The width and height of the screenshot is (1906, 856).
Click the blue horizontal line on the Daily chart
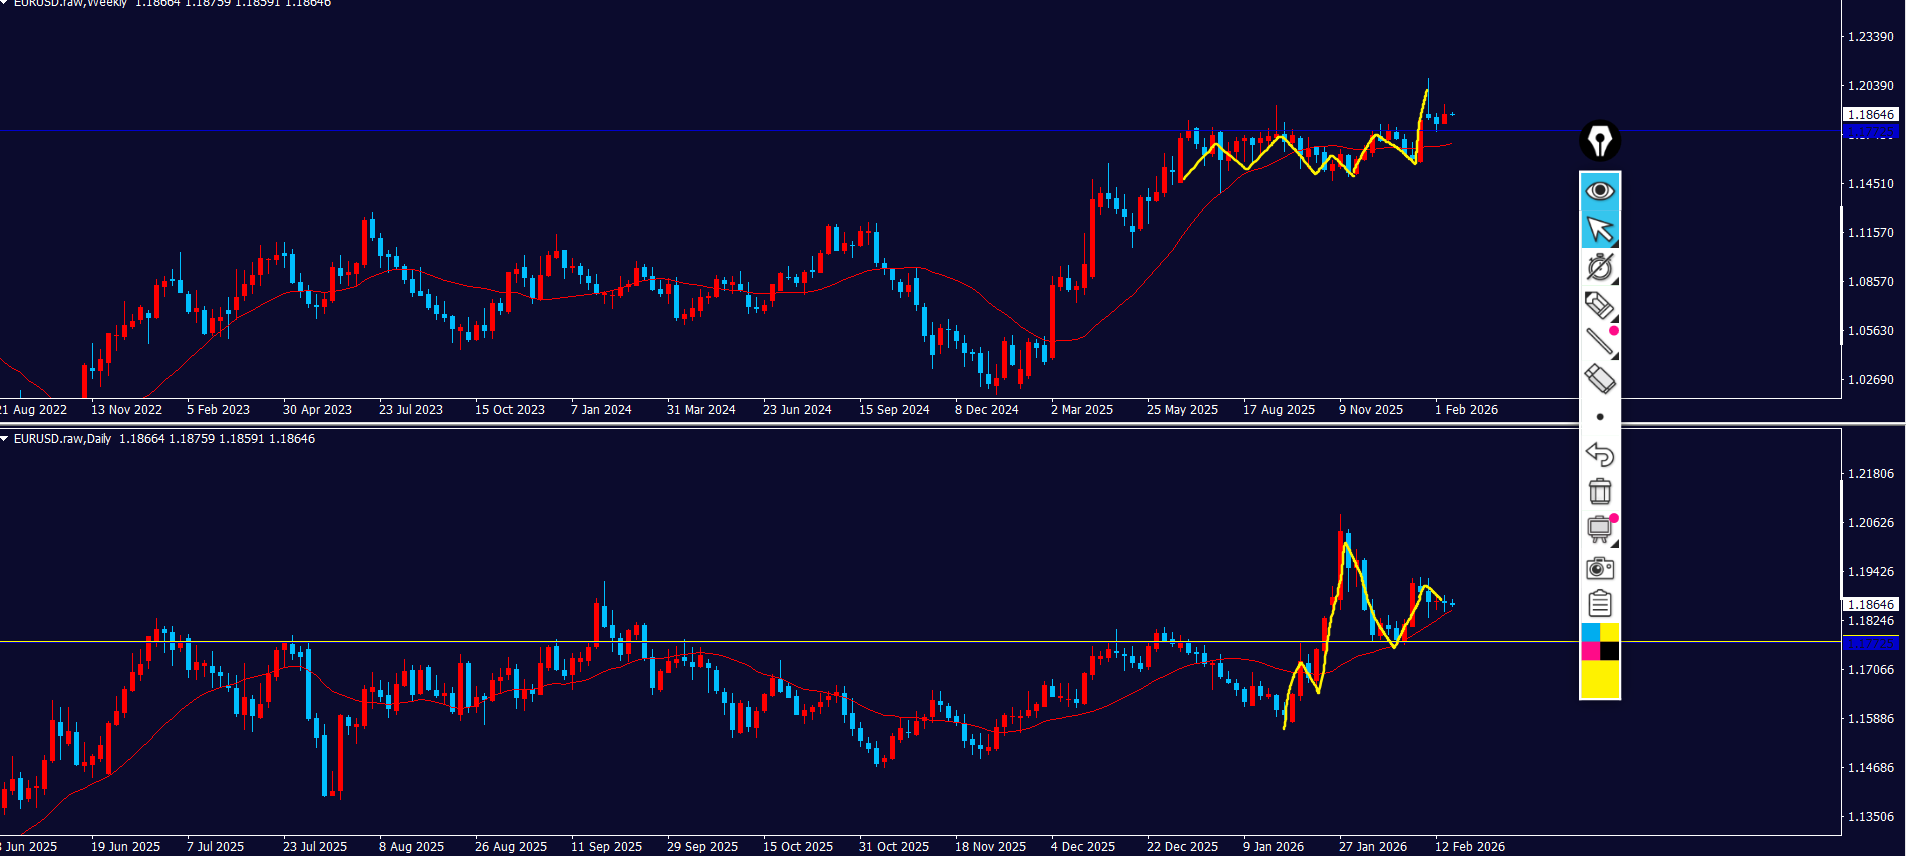[x=900, y=642]
